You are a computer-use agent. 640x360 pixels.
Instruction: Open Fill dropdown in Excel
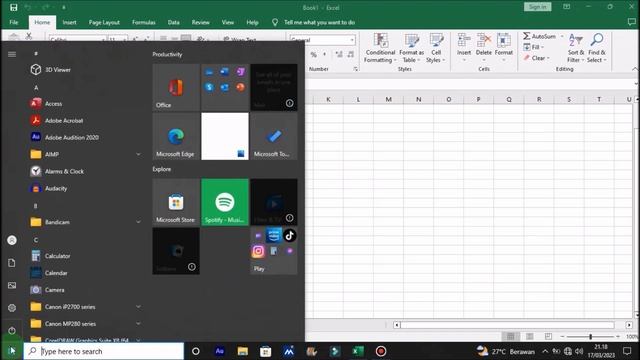534,47
